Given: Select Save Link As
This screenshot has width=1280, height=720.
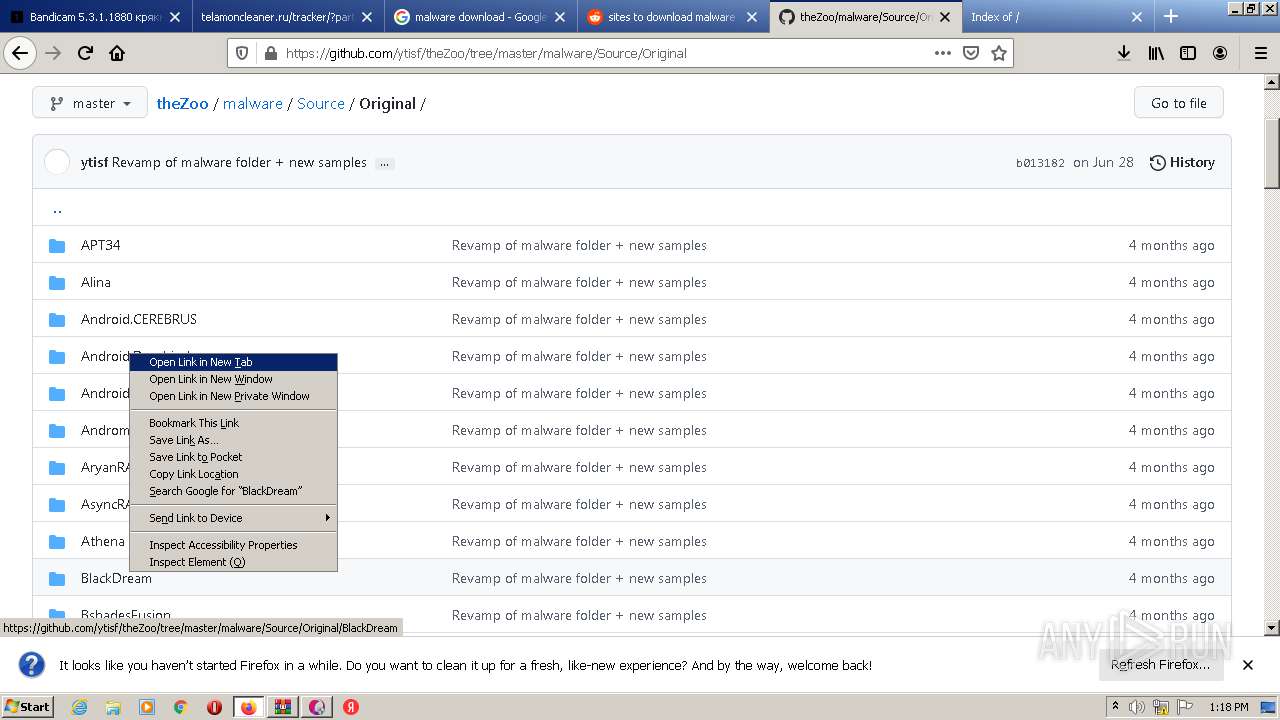Looking at the screenshot, I should click(233, 440).
